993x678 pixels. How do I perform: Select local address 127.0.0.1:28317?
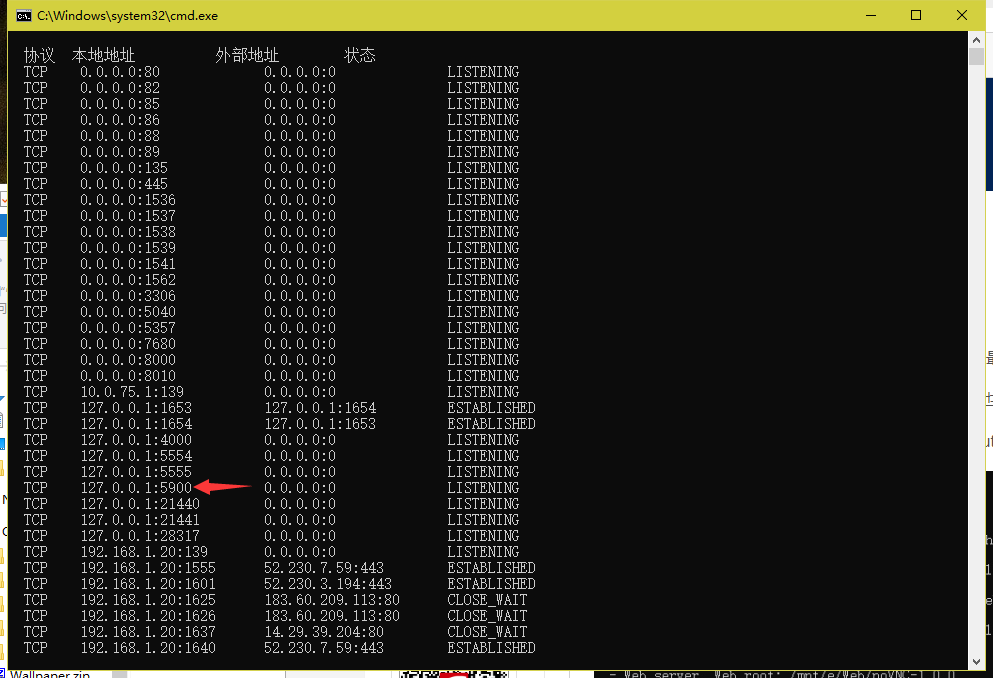coord(140,536)
